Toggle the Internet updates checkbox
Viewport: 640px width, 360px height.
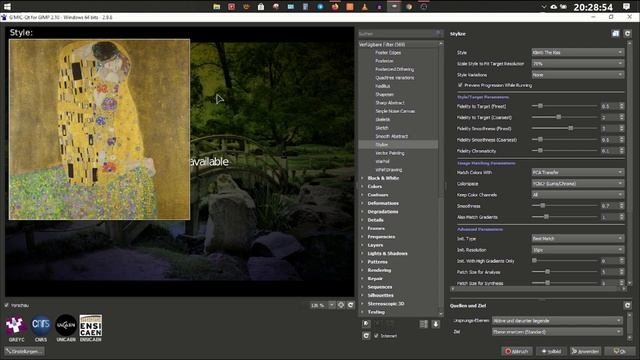[x=376, y=336]
